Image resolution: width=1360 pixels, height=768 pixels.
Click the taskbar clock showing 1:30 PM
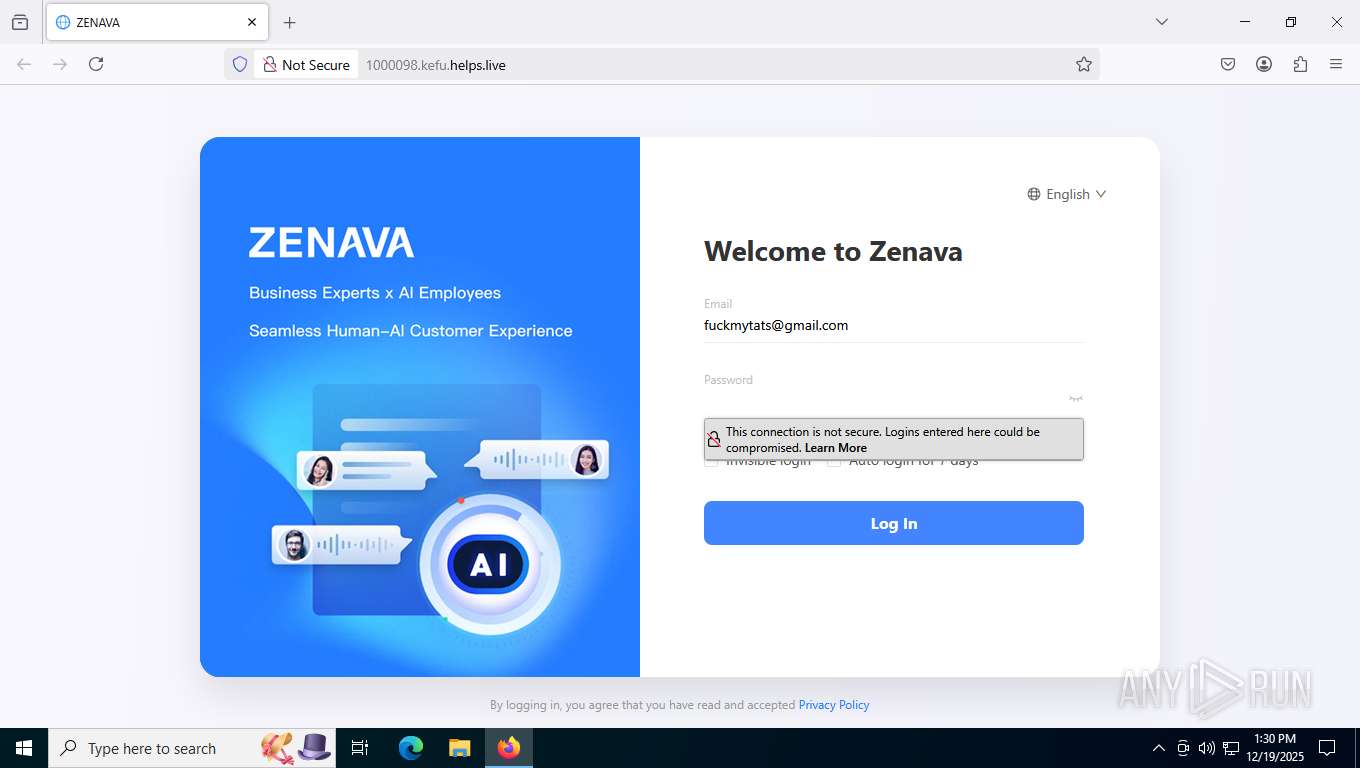1275,748
